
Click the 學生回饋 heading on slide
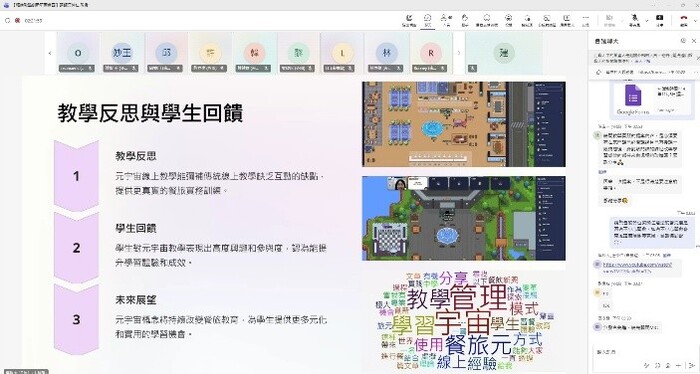(x=136, y=228)
